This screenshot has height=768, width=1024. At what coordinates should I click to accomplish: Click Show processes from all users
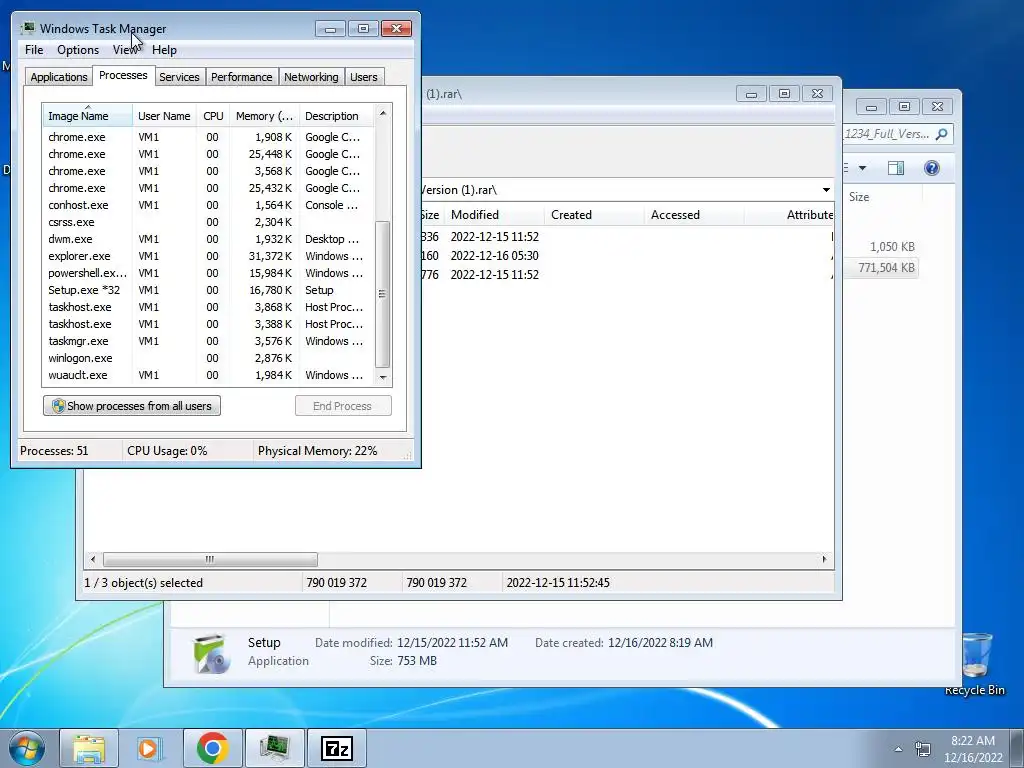pos(132,406)
